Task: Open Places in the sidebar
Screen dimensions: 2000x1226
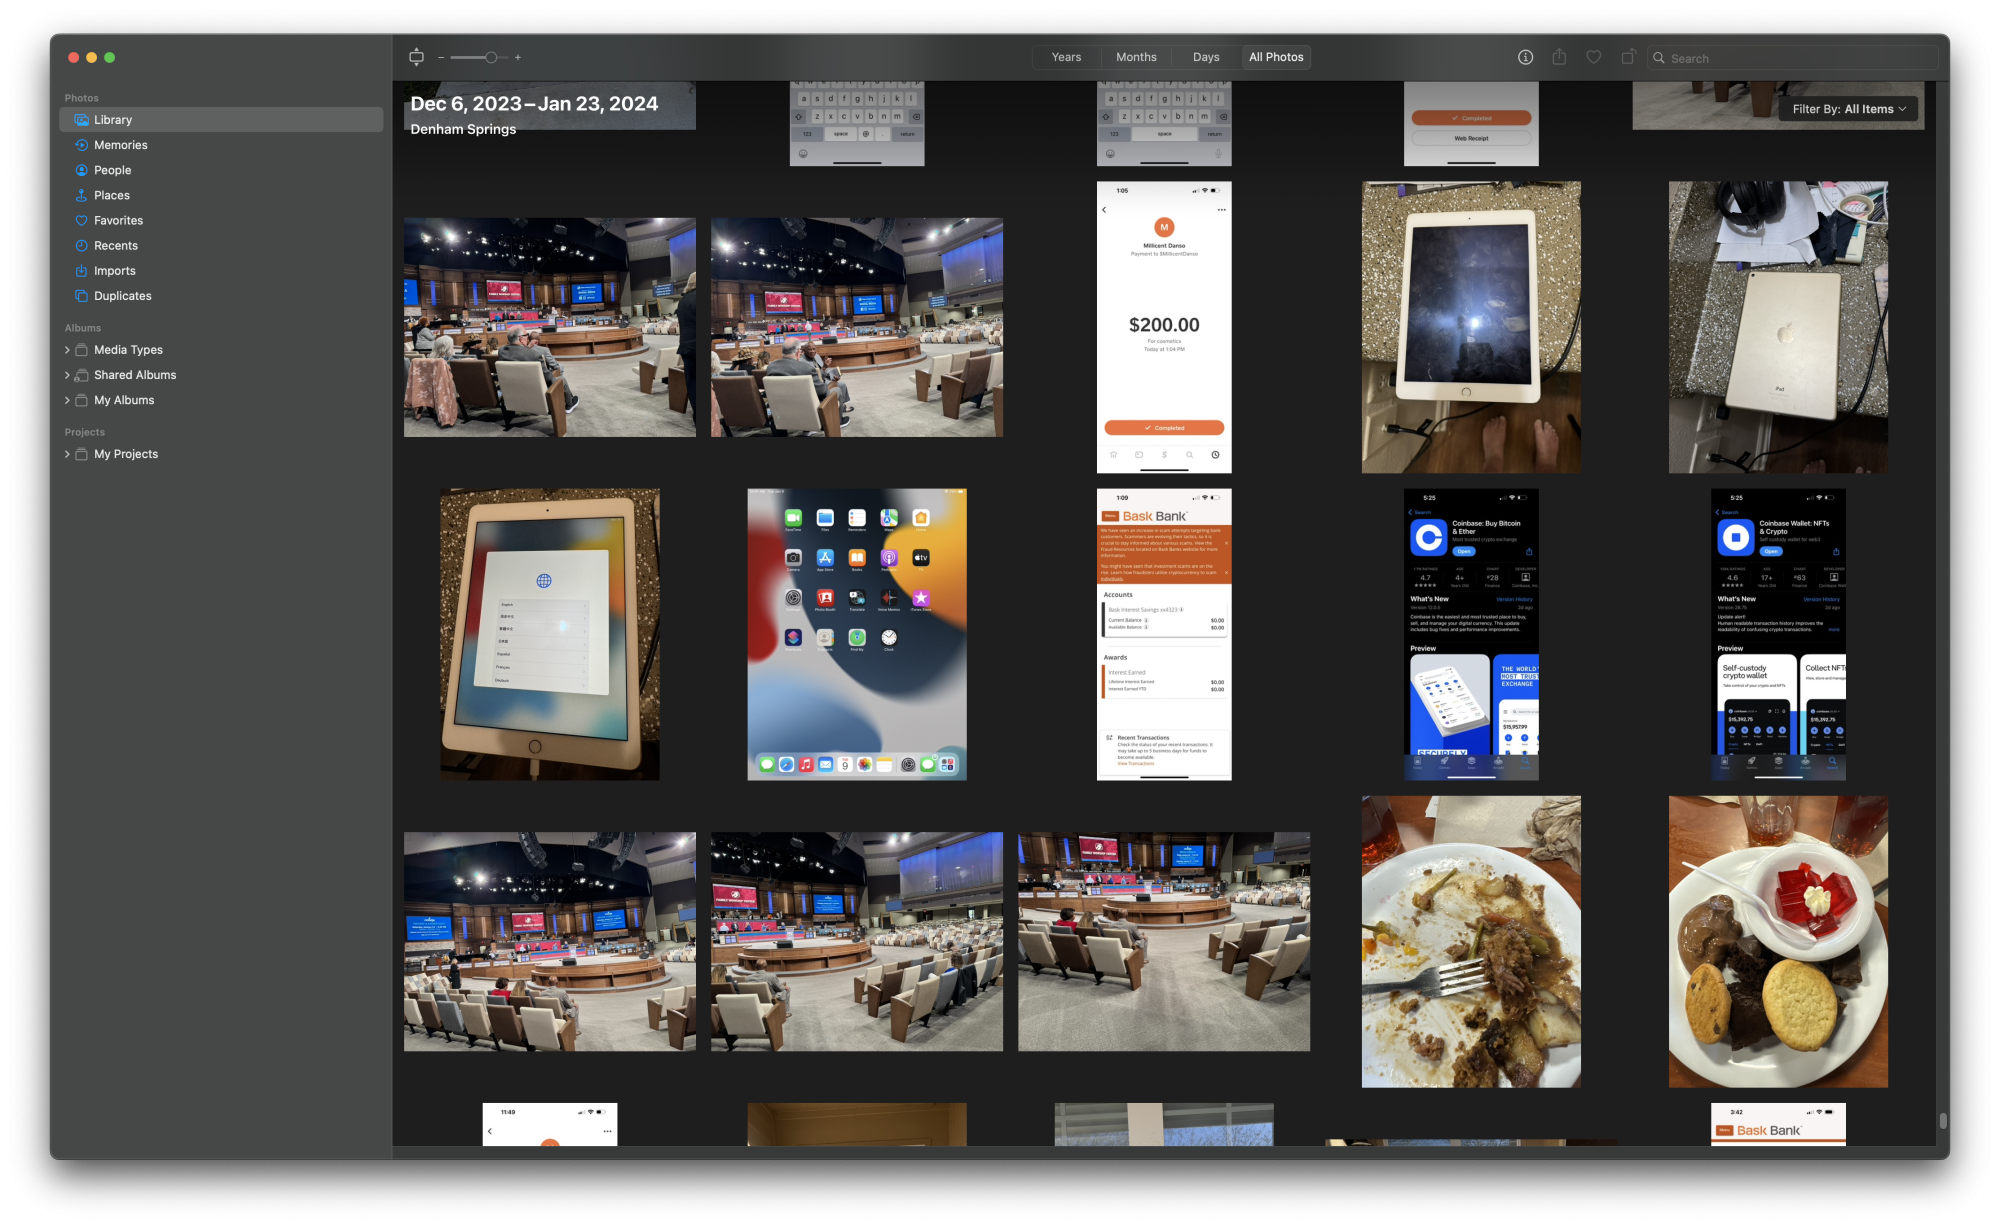Action: 111,195
